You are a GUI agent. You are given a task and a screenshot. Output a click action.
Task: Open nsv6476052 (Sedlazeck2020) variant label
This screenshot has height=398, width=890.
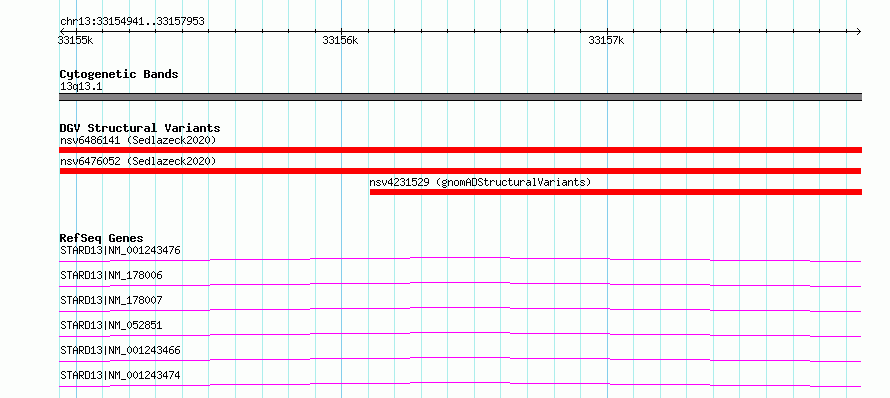click(138, 161)
